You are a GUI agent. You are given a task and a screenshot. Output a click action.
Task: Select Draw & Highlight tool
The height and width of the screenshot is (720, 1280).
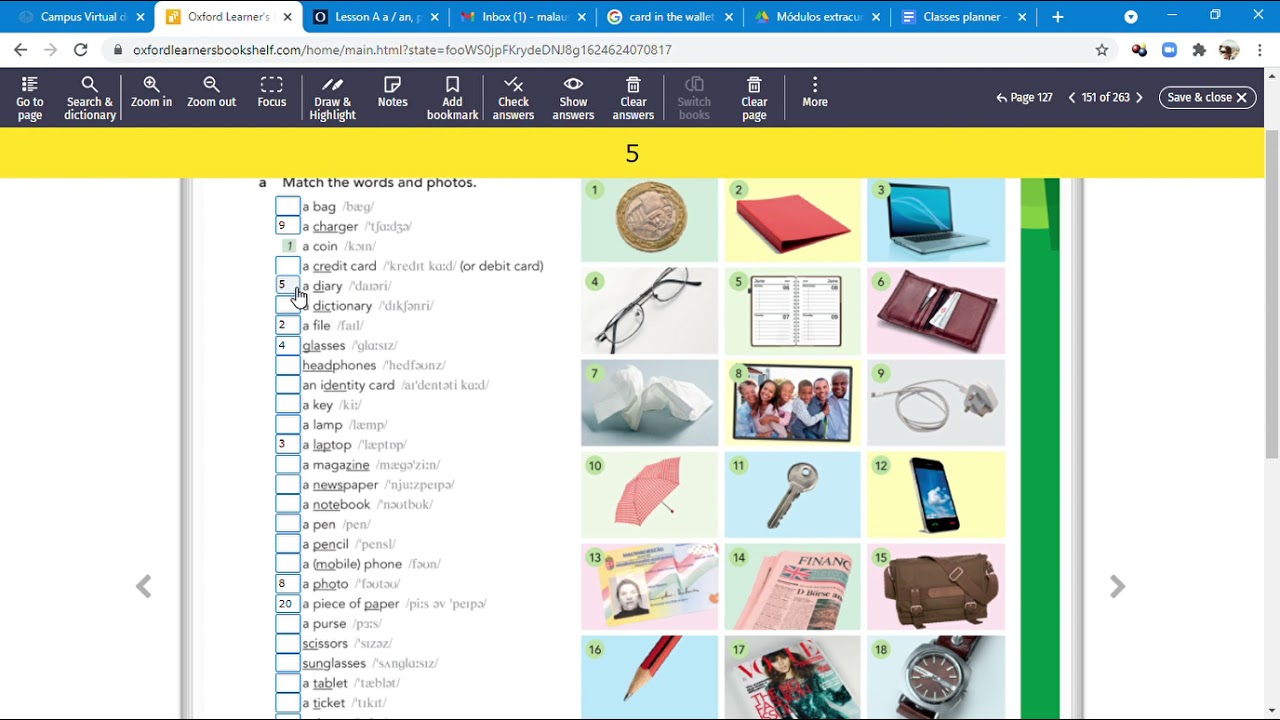(x=332, y=98)
